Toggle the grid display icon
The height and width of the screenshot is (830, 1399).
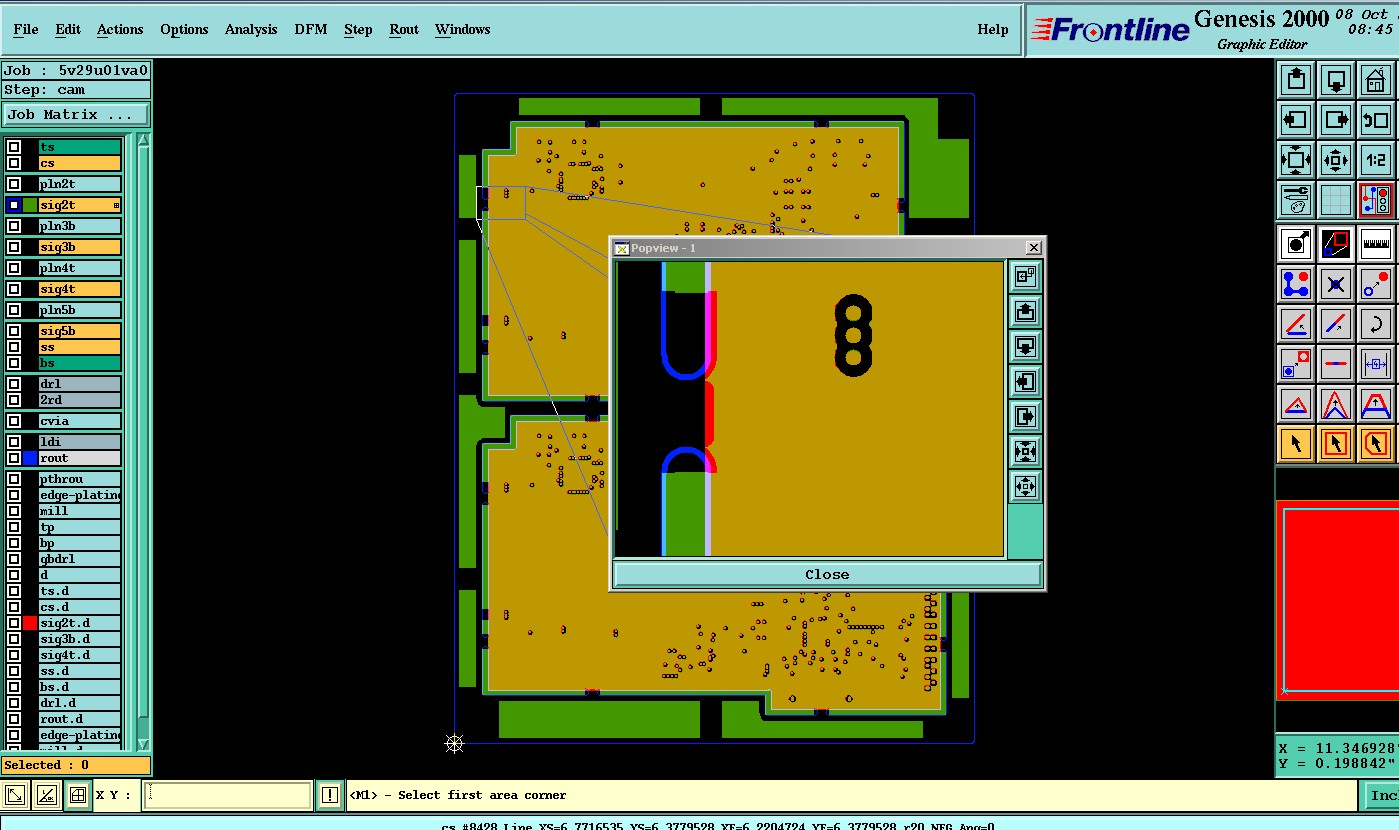tap(1336, 199)
